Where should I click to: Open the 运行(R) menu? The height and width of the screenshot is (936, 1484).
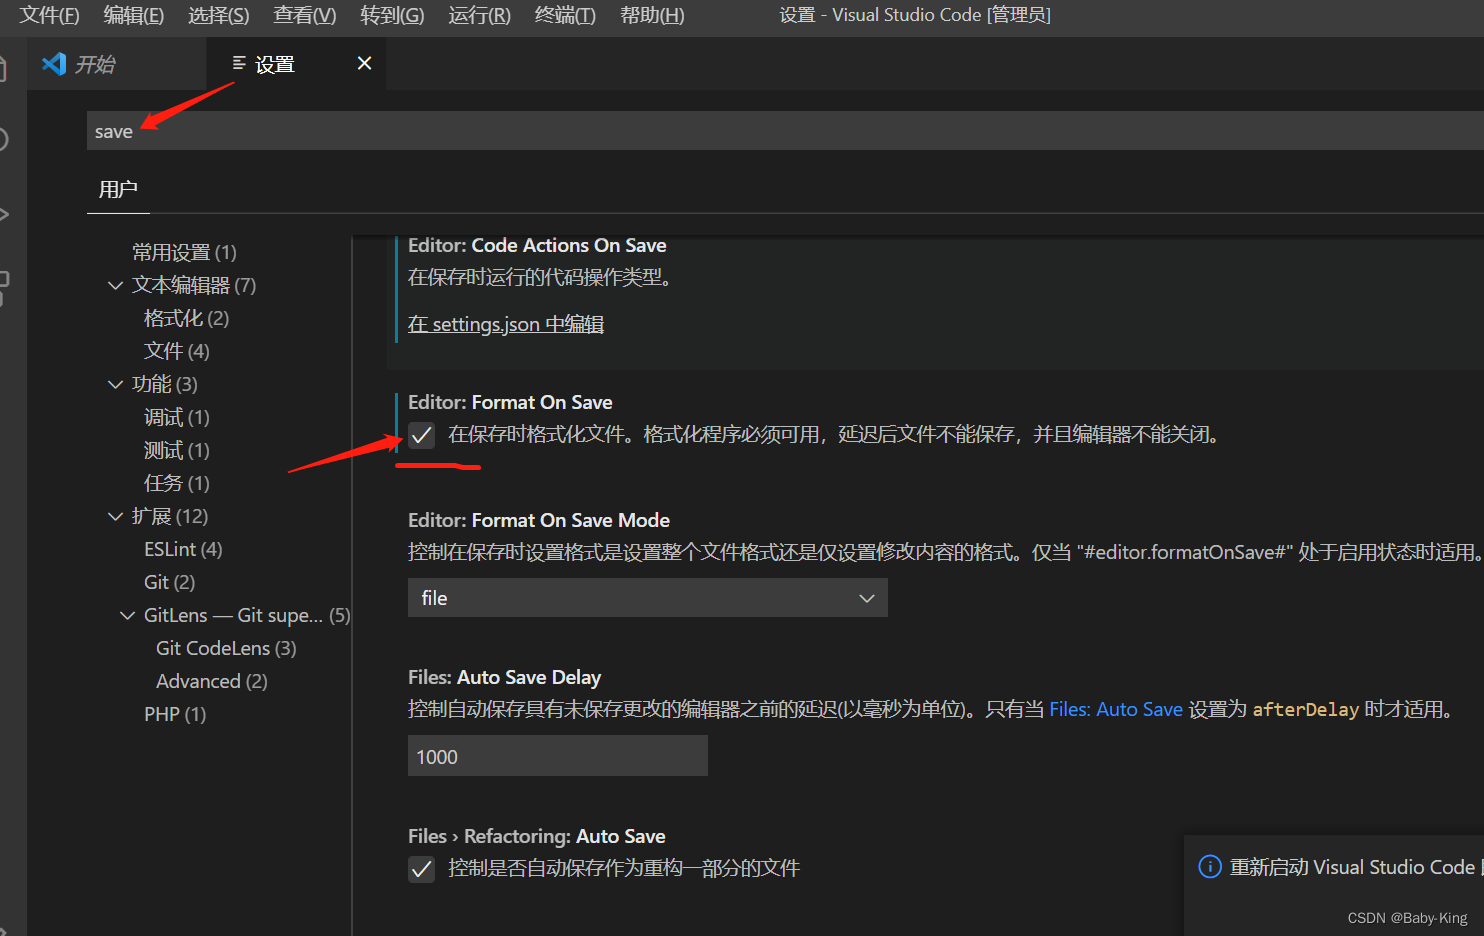(x=480, y=15)
